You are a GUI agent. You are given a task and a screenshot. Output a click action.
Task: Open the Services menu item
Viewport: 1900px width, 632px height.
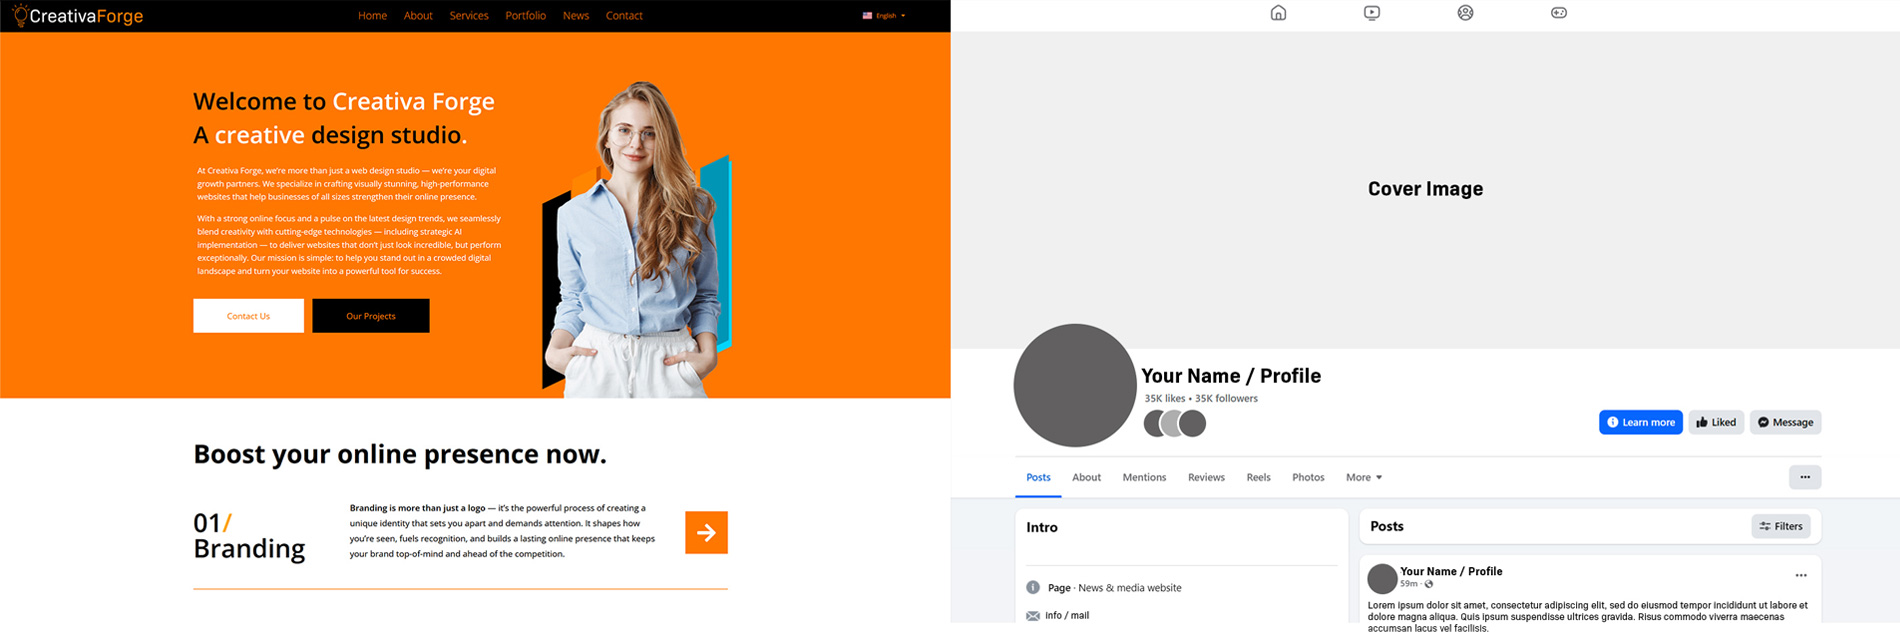pyautogui.click(x=468, y=16)
